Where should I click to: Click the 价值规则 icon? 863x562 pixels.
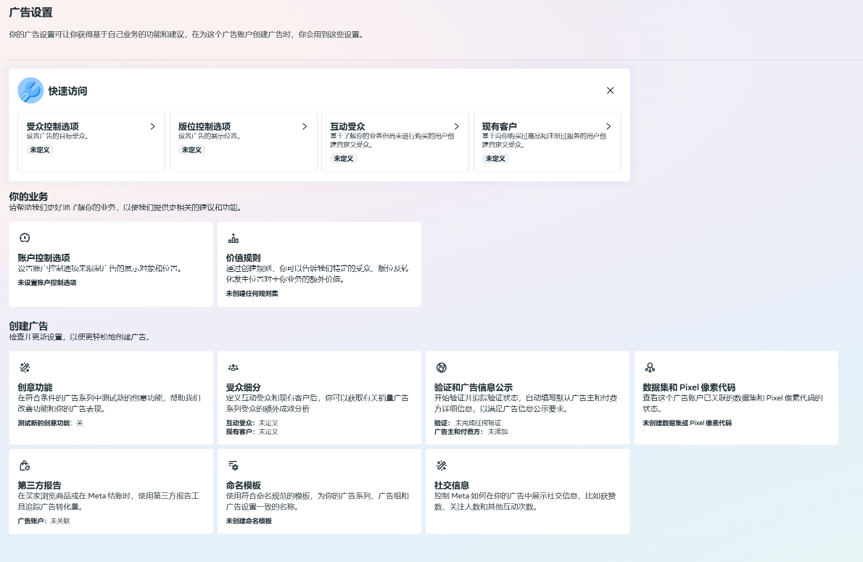click(x=233, y=238)
